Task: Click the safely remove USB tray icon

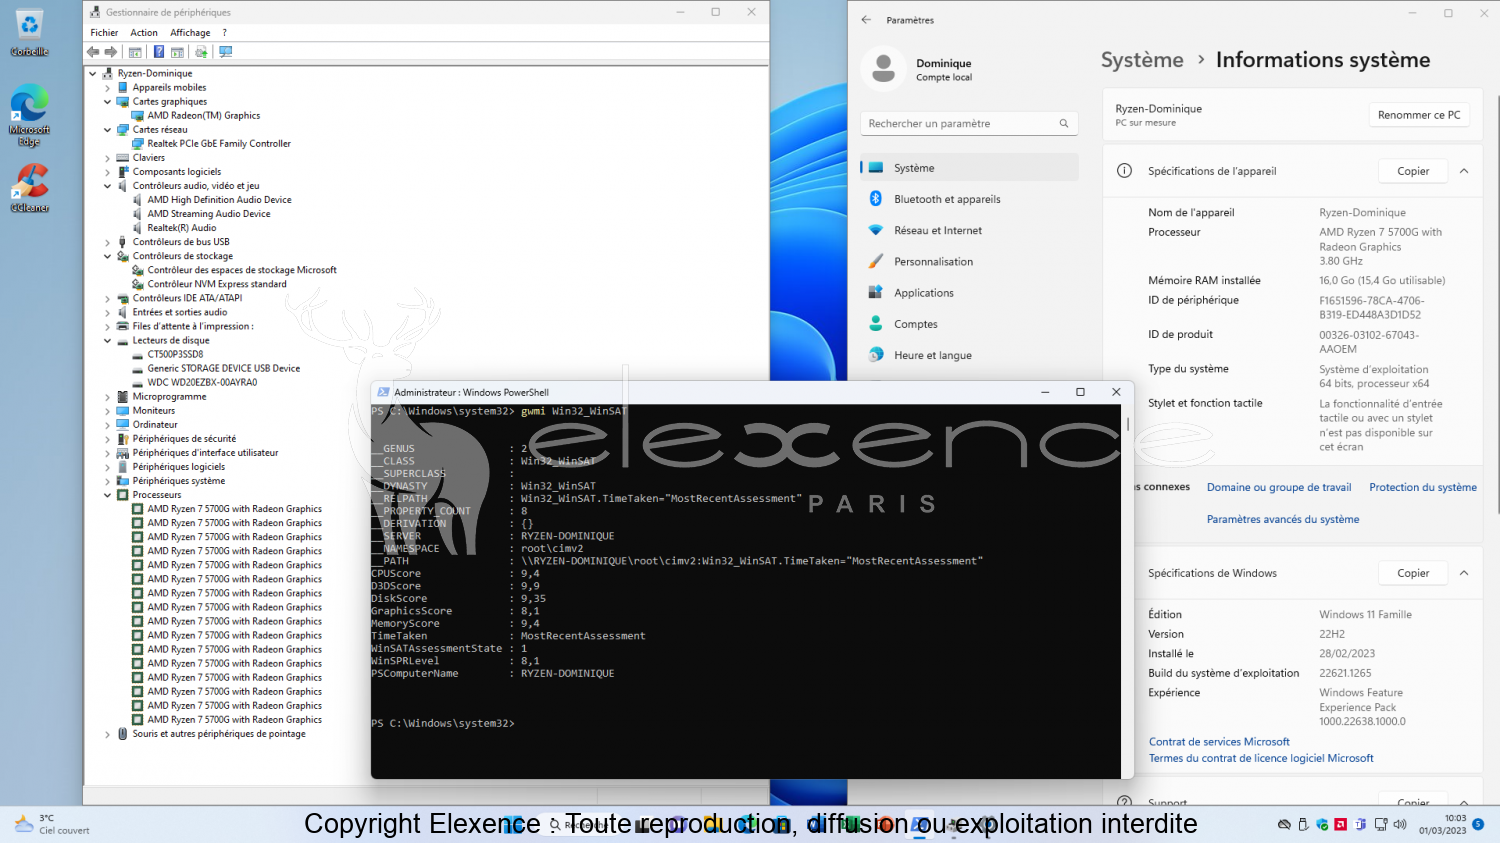Action: pos(1303,825)
